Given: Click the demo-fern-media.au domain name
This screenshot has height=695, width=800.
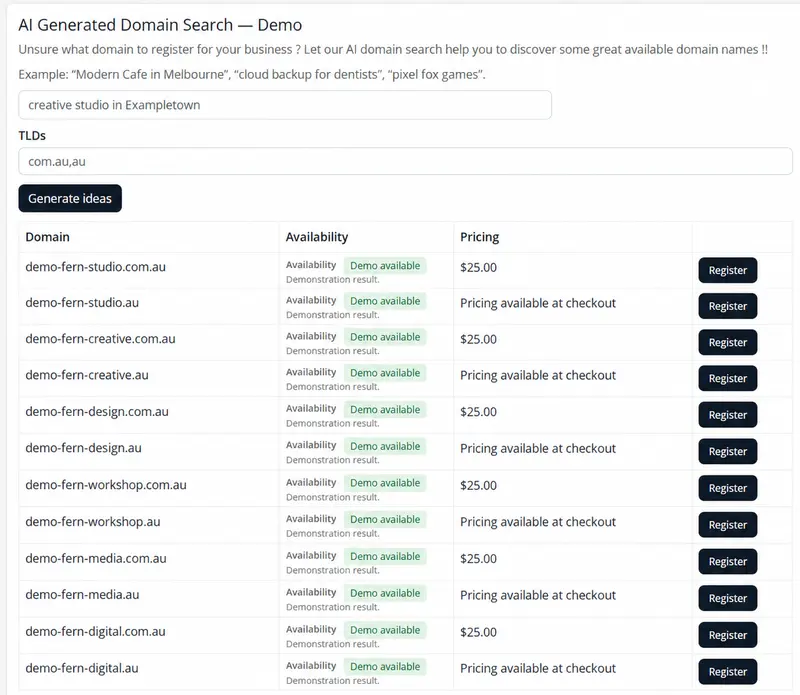Looking at the screenshot, I should tap(82, 594).
